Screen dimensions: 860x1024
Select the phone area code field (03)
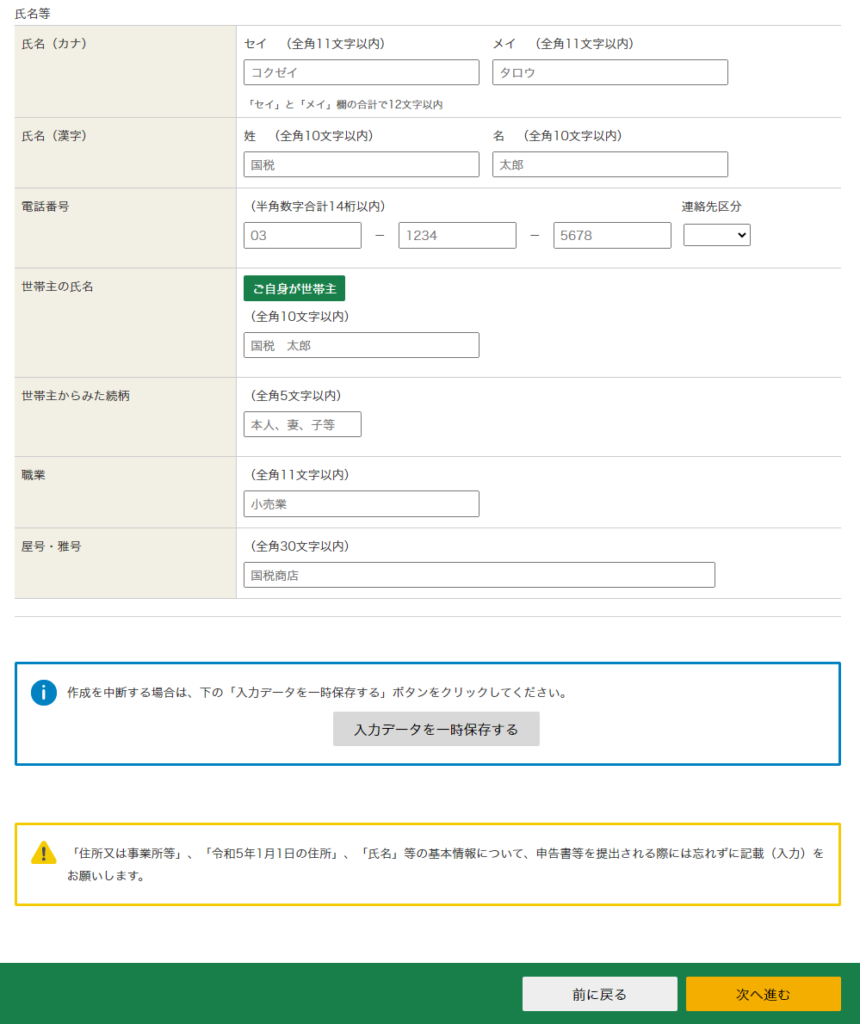(302, 236)
